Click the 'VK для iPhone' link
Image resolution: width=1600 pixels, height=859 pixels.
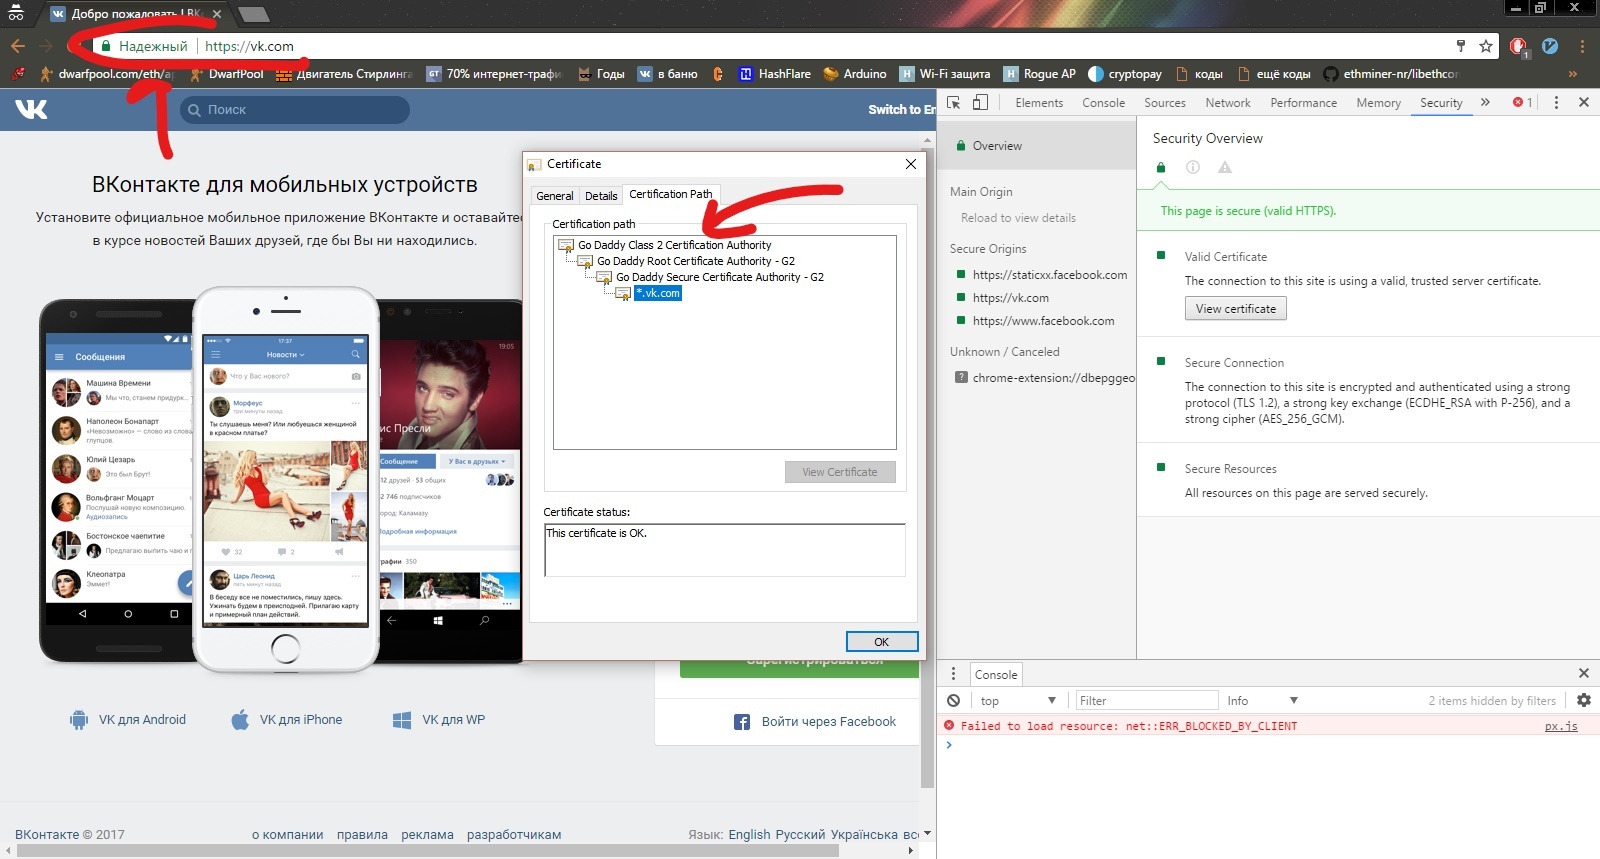click(x=287, y=720)
